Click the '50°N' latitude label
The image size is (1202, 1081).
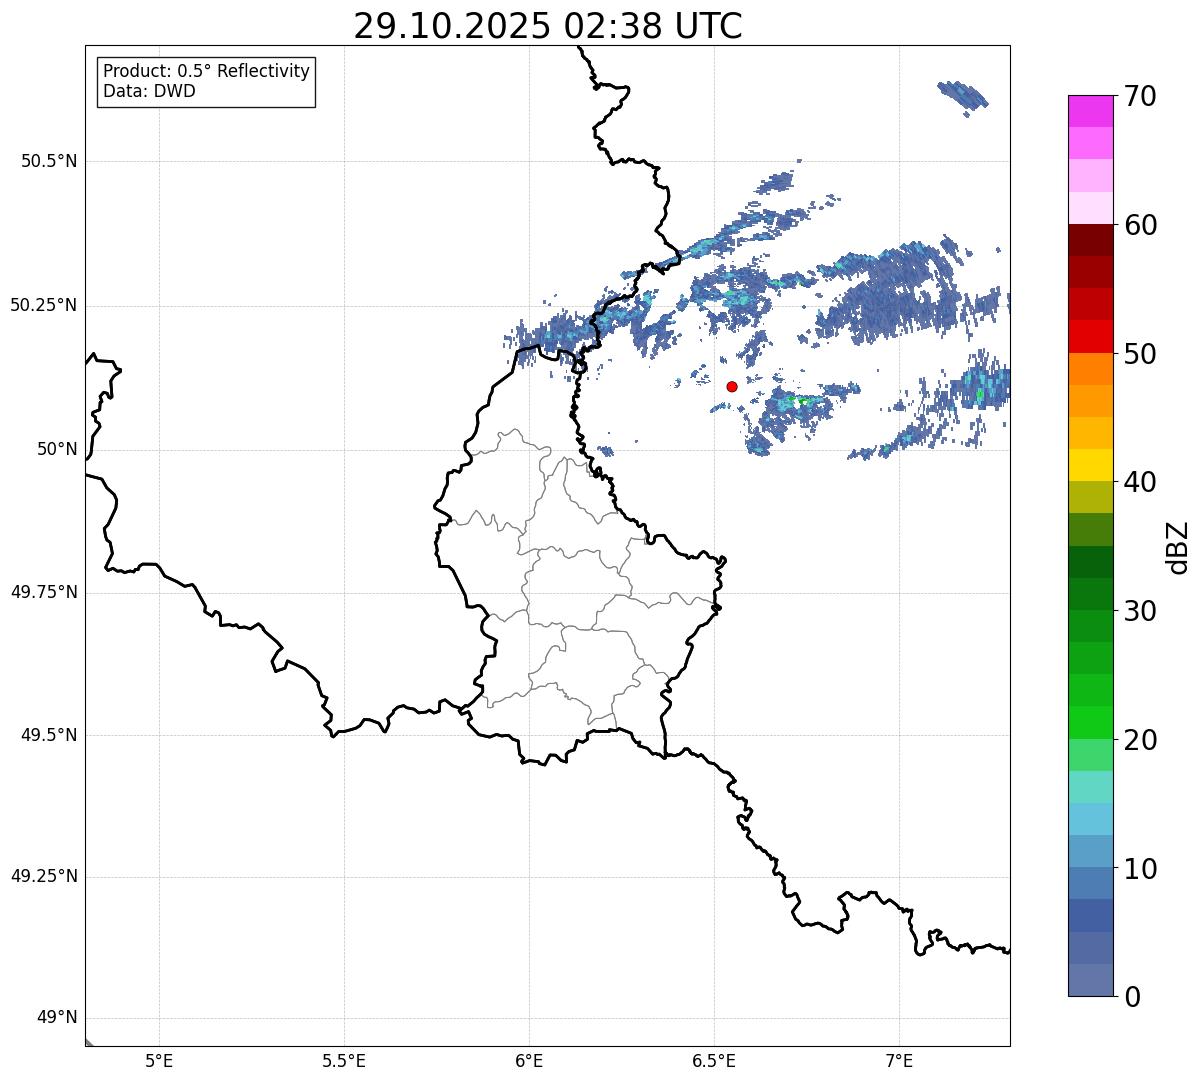pyautogui.click(x=57, y=449)
